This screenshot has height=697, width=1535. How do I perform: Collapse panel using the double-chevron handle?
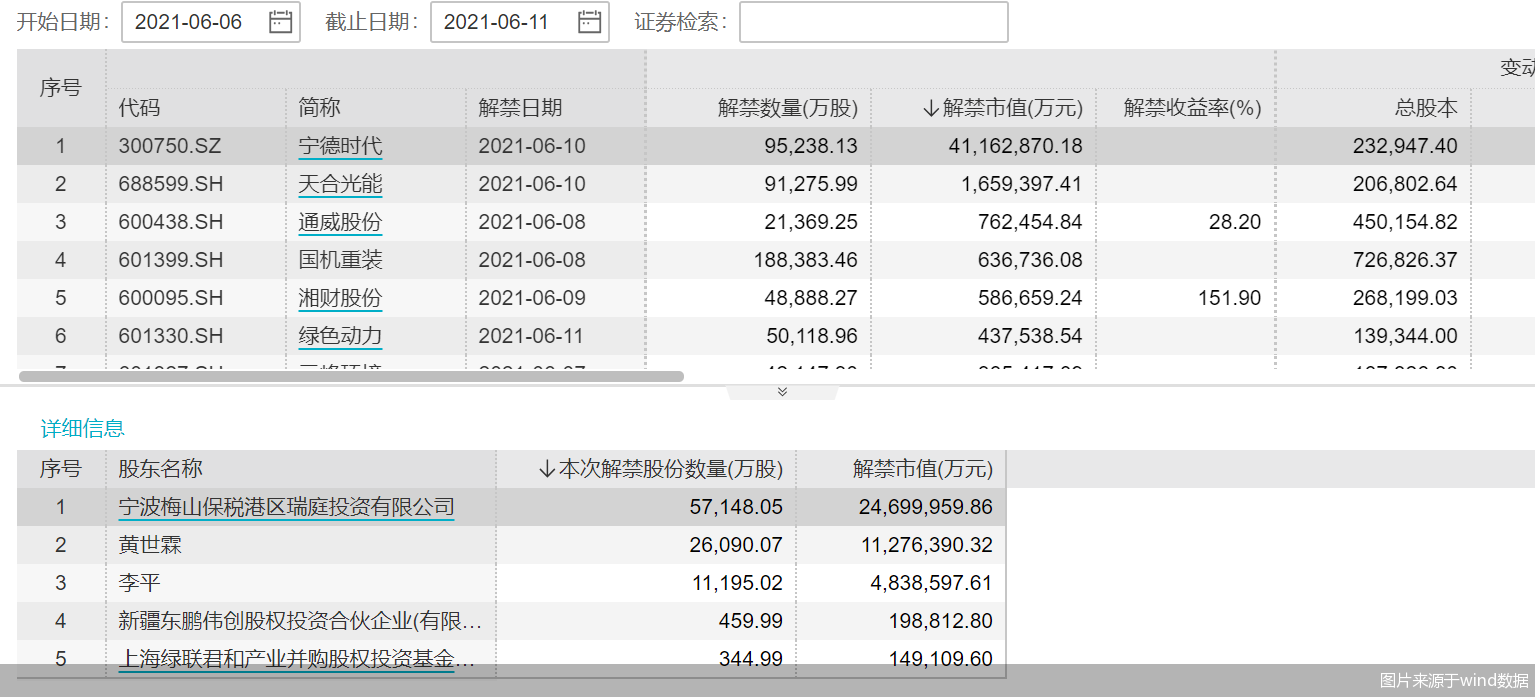(x=782, y=391)
